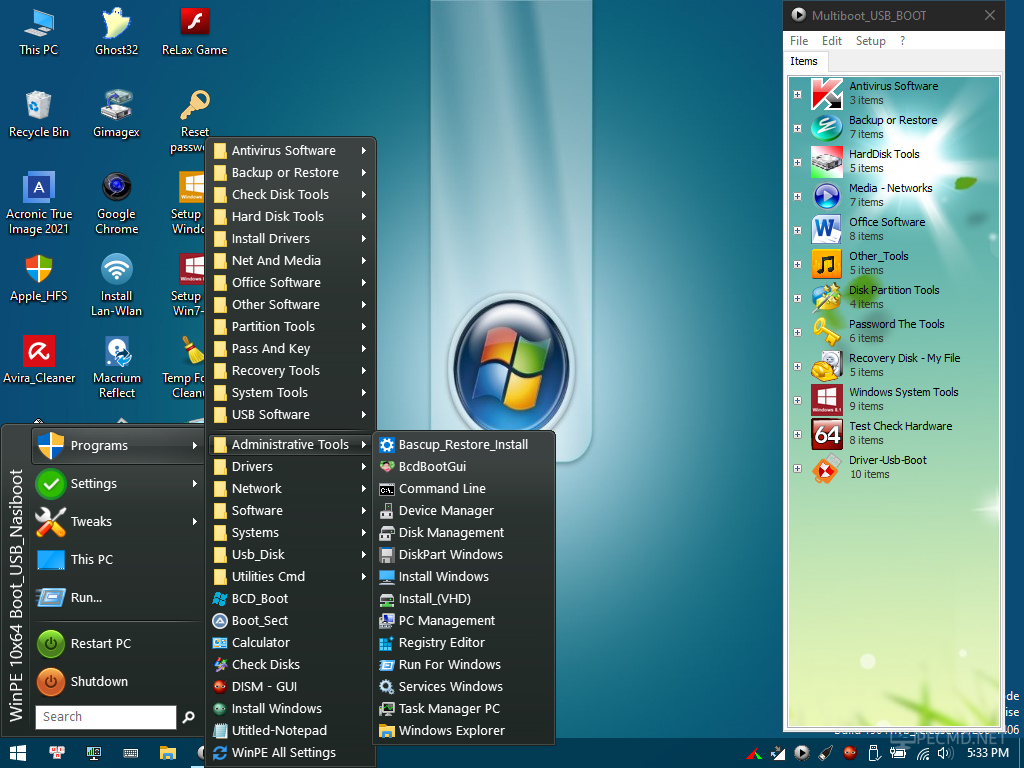Click Run... in start menu
This screenshot has height=768, width=1024.
click(x=118, y=598)
